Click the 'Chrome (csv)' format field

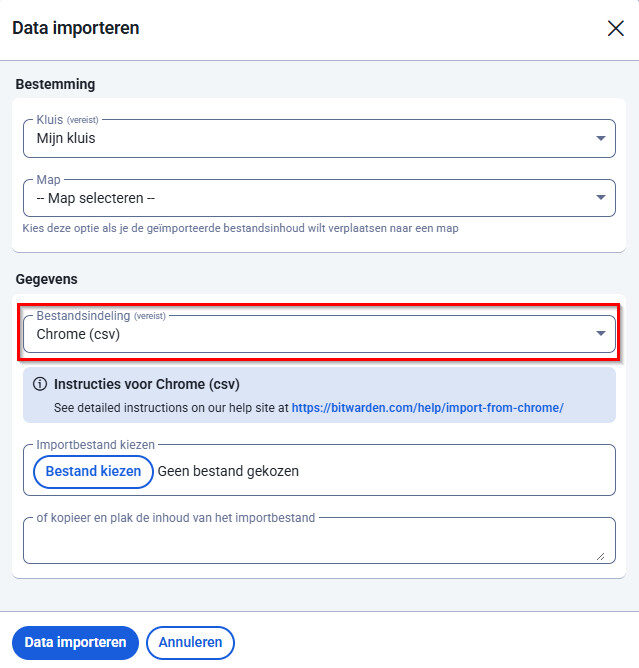(x=300, y=334)
